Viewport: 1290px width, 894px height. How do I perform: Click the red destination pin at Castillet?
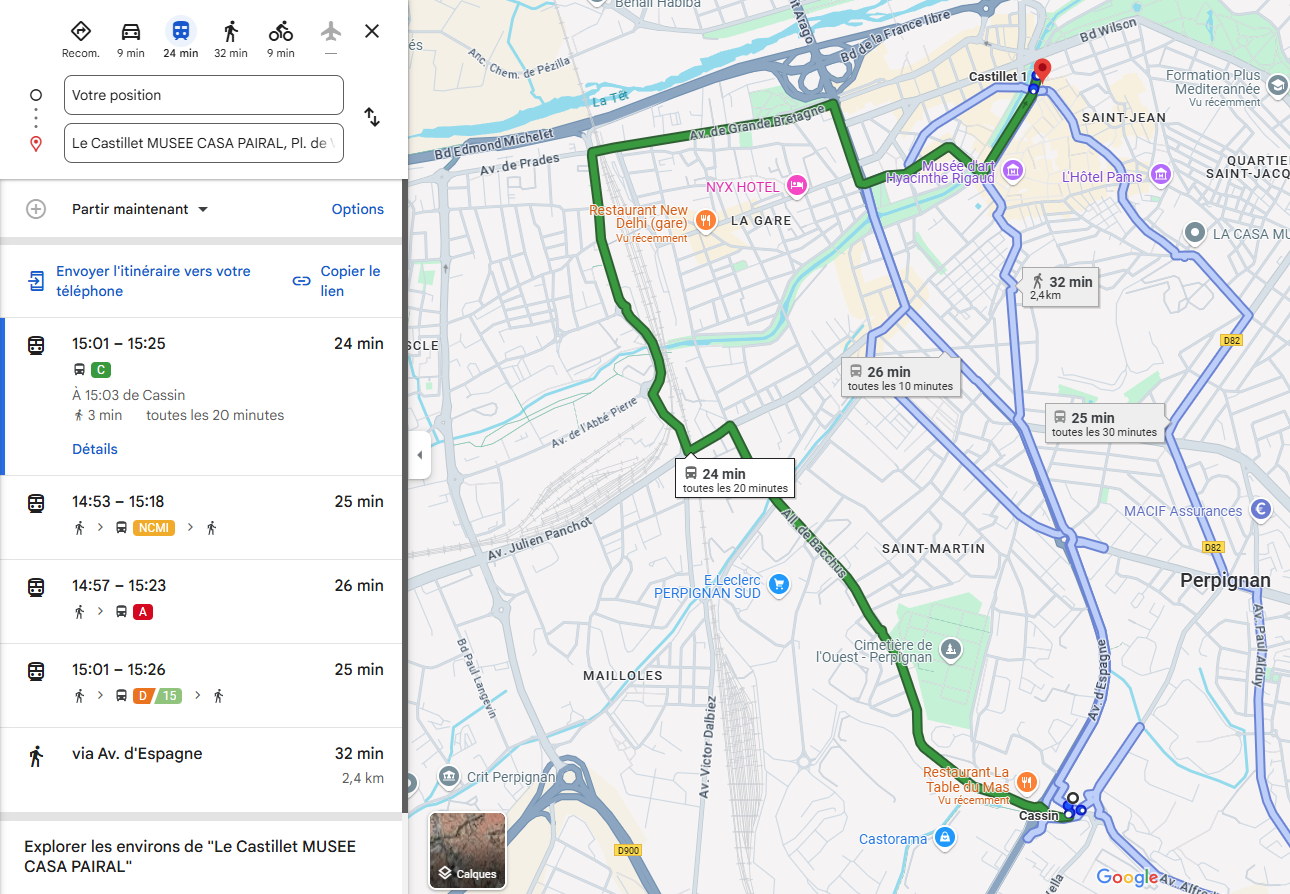pos(1042,71)
